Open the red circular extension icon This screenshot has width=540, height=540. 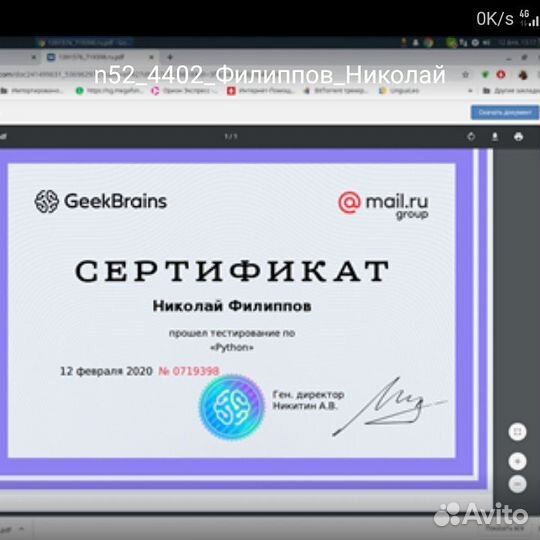(501, 74)
